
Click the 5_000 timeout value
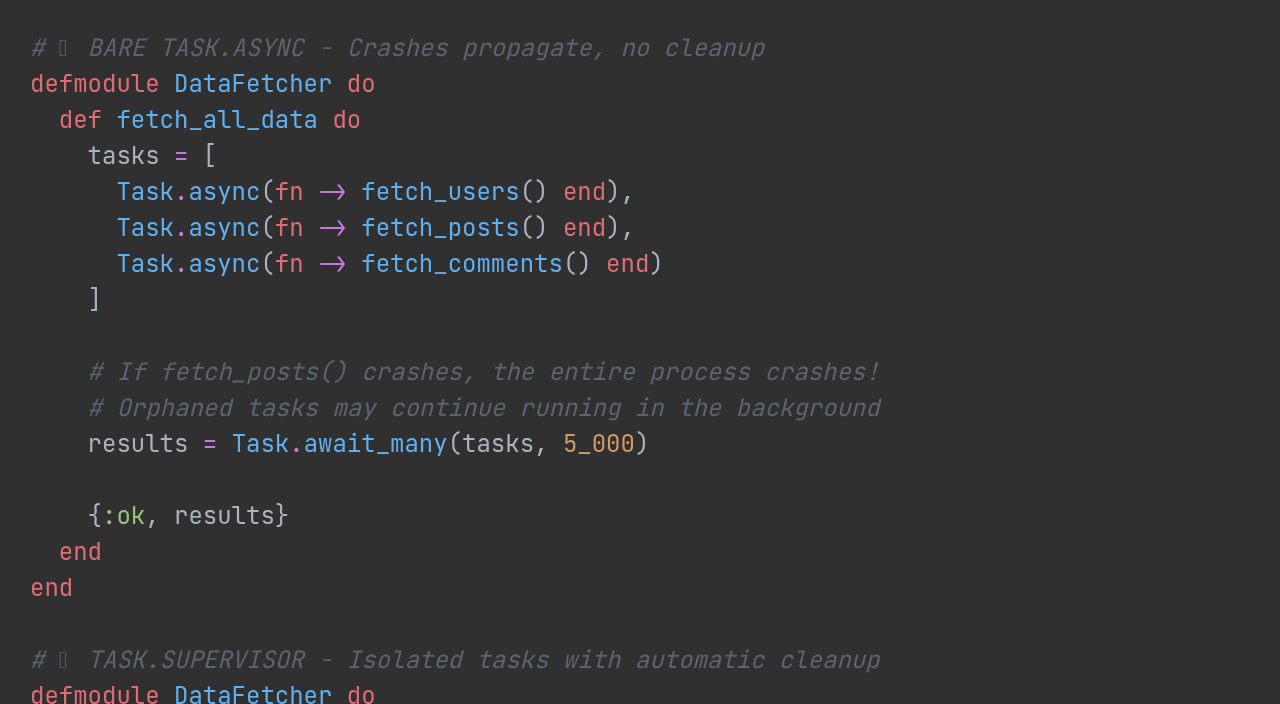click(598, 444)
